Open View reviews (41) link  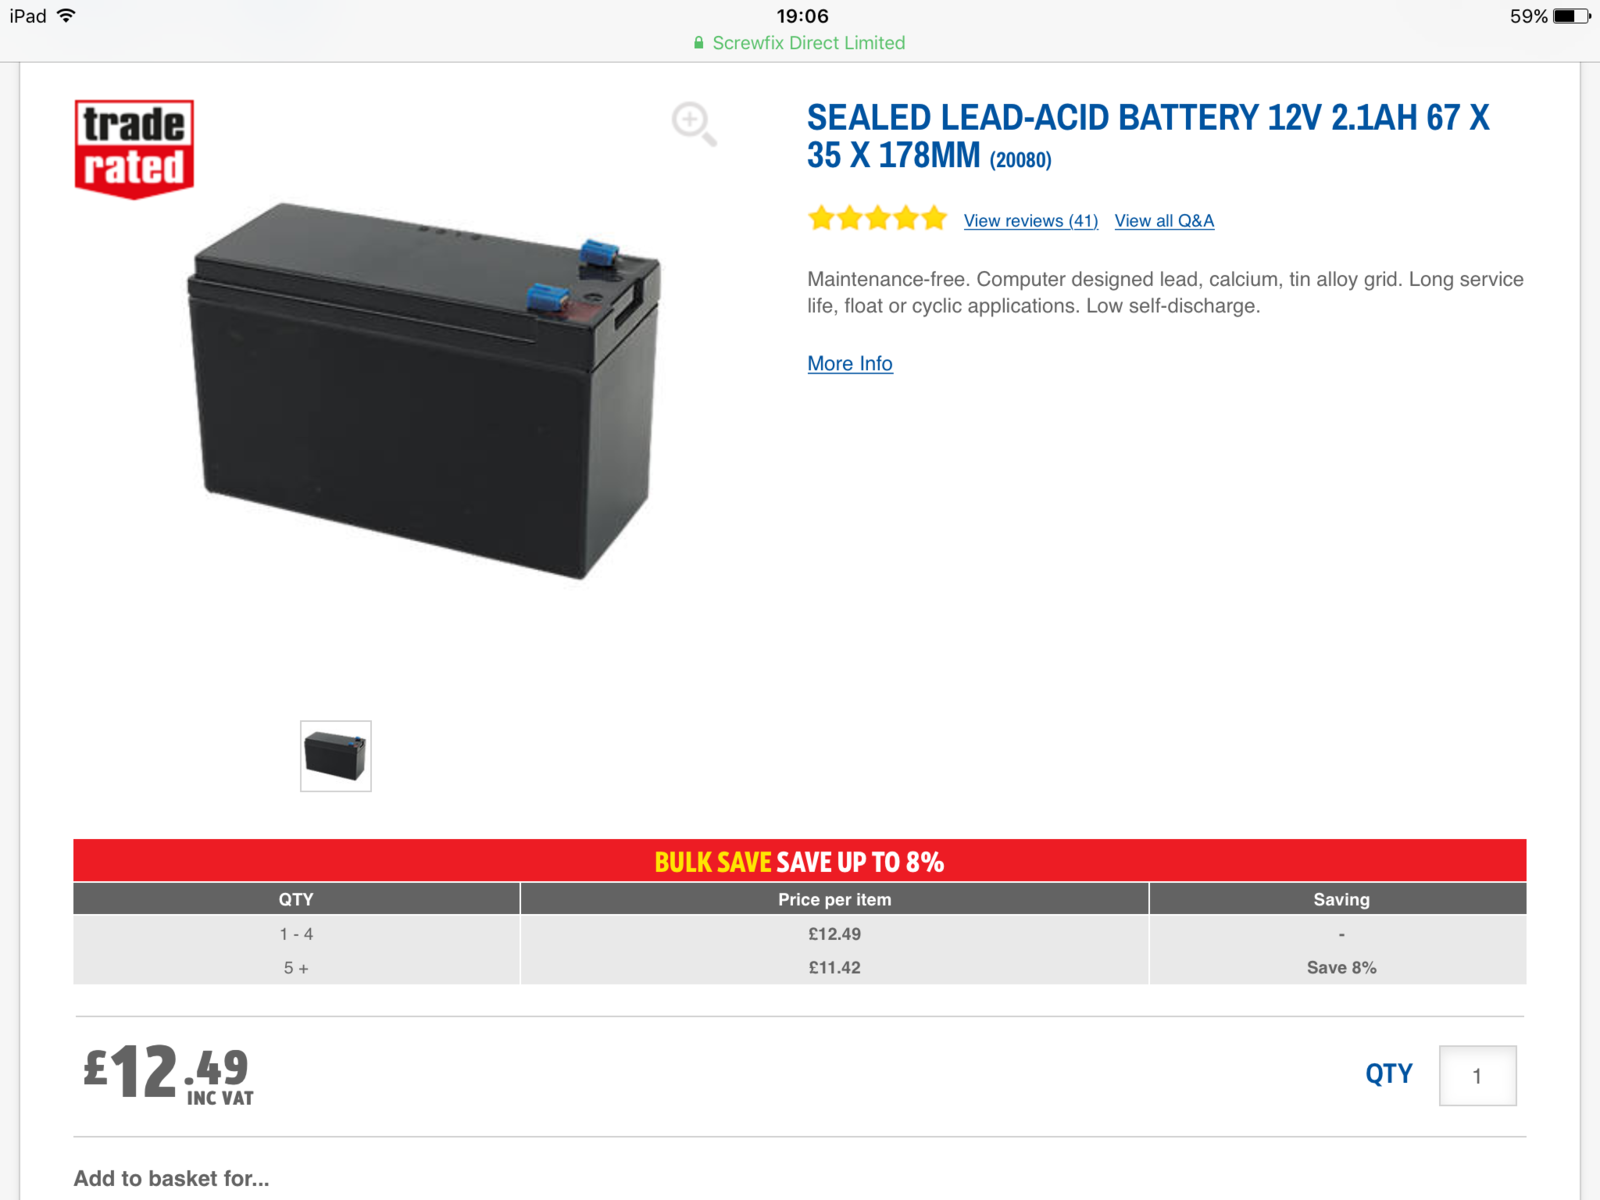click(x=1030, y=221)
